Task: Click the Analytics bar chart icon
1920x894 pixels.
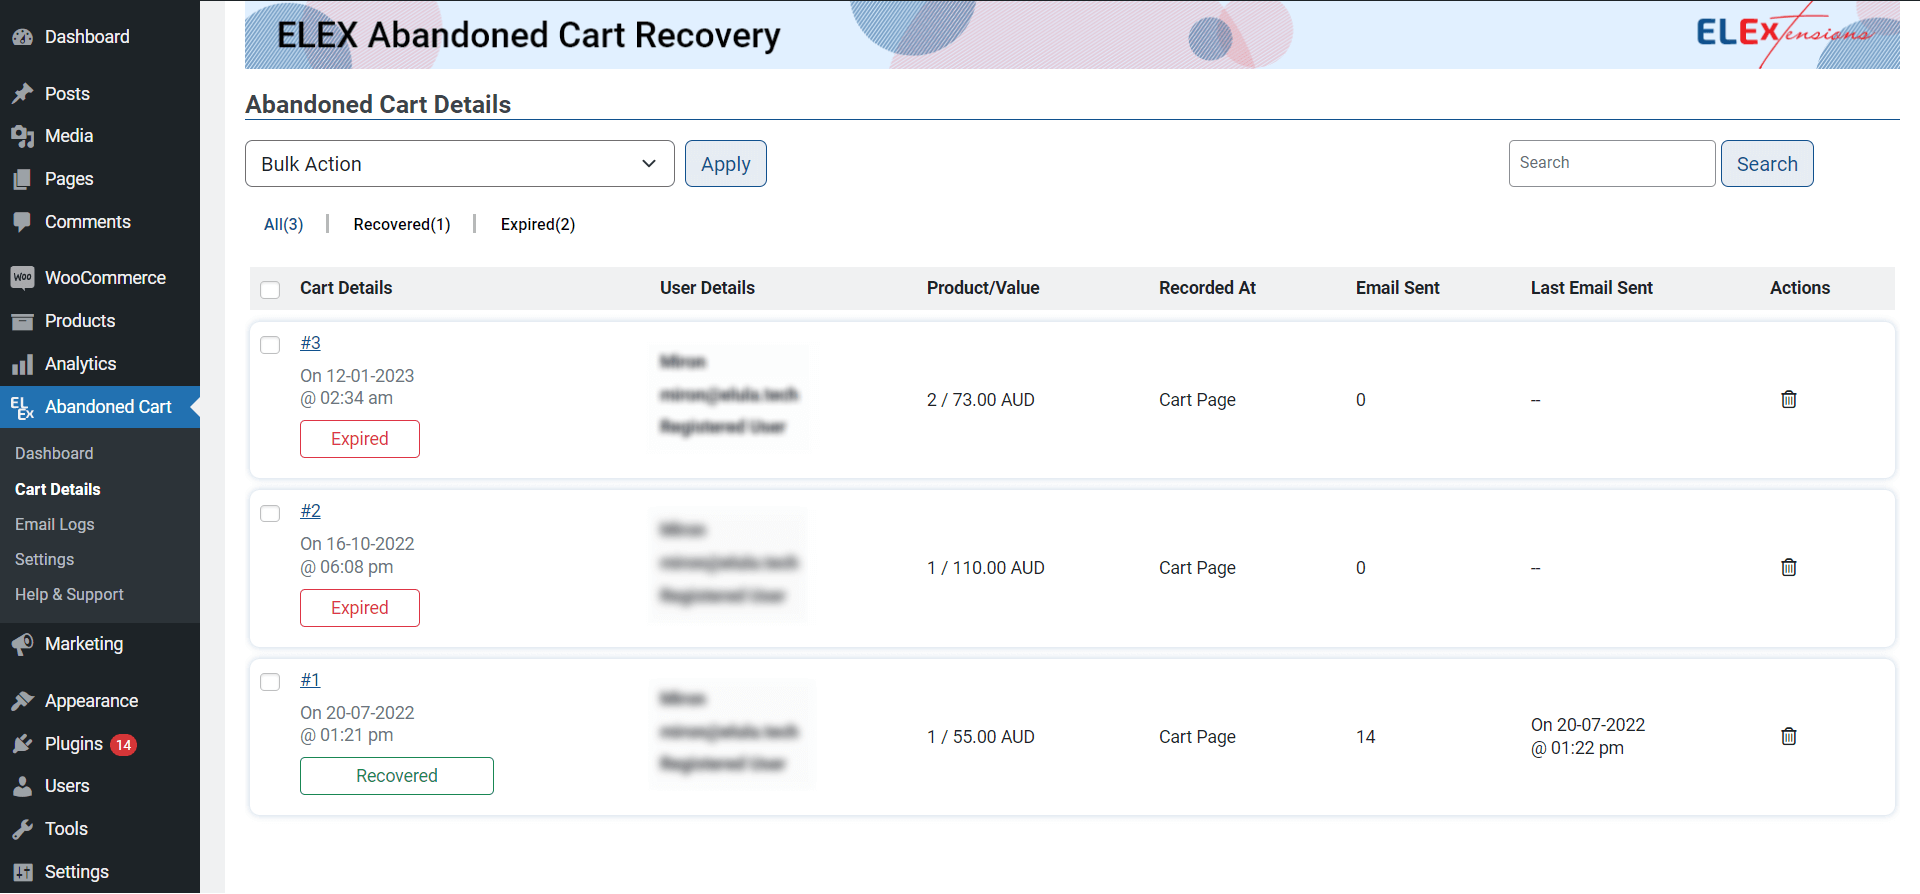Action: pos(22,364)
